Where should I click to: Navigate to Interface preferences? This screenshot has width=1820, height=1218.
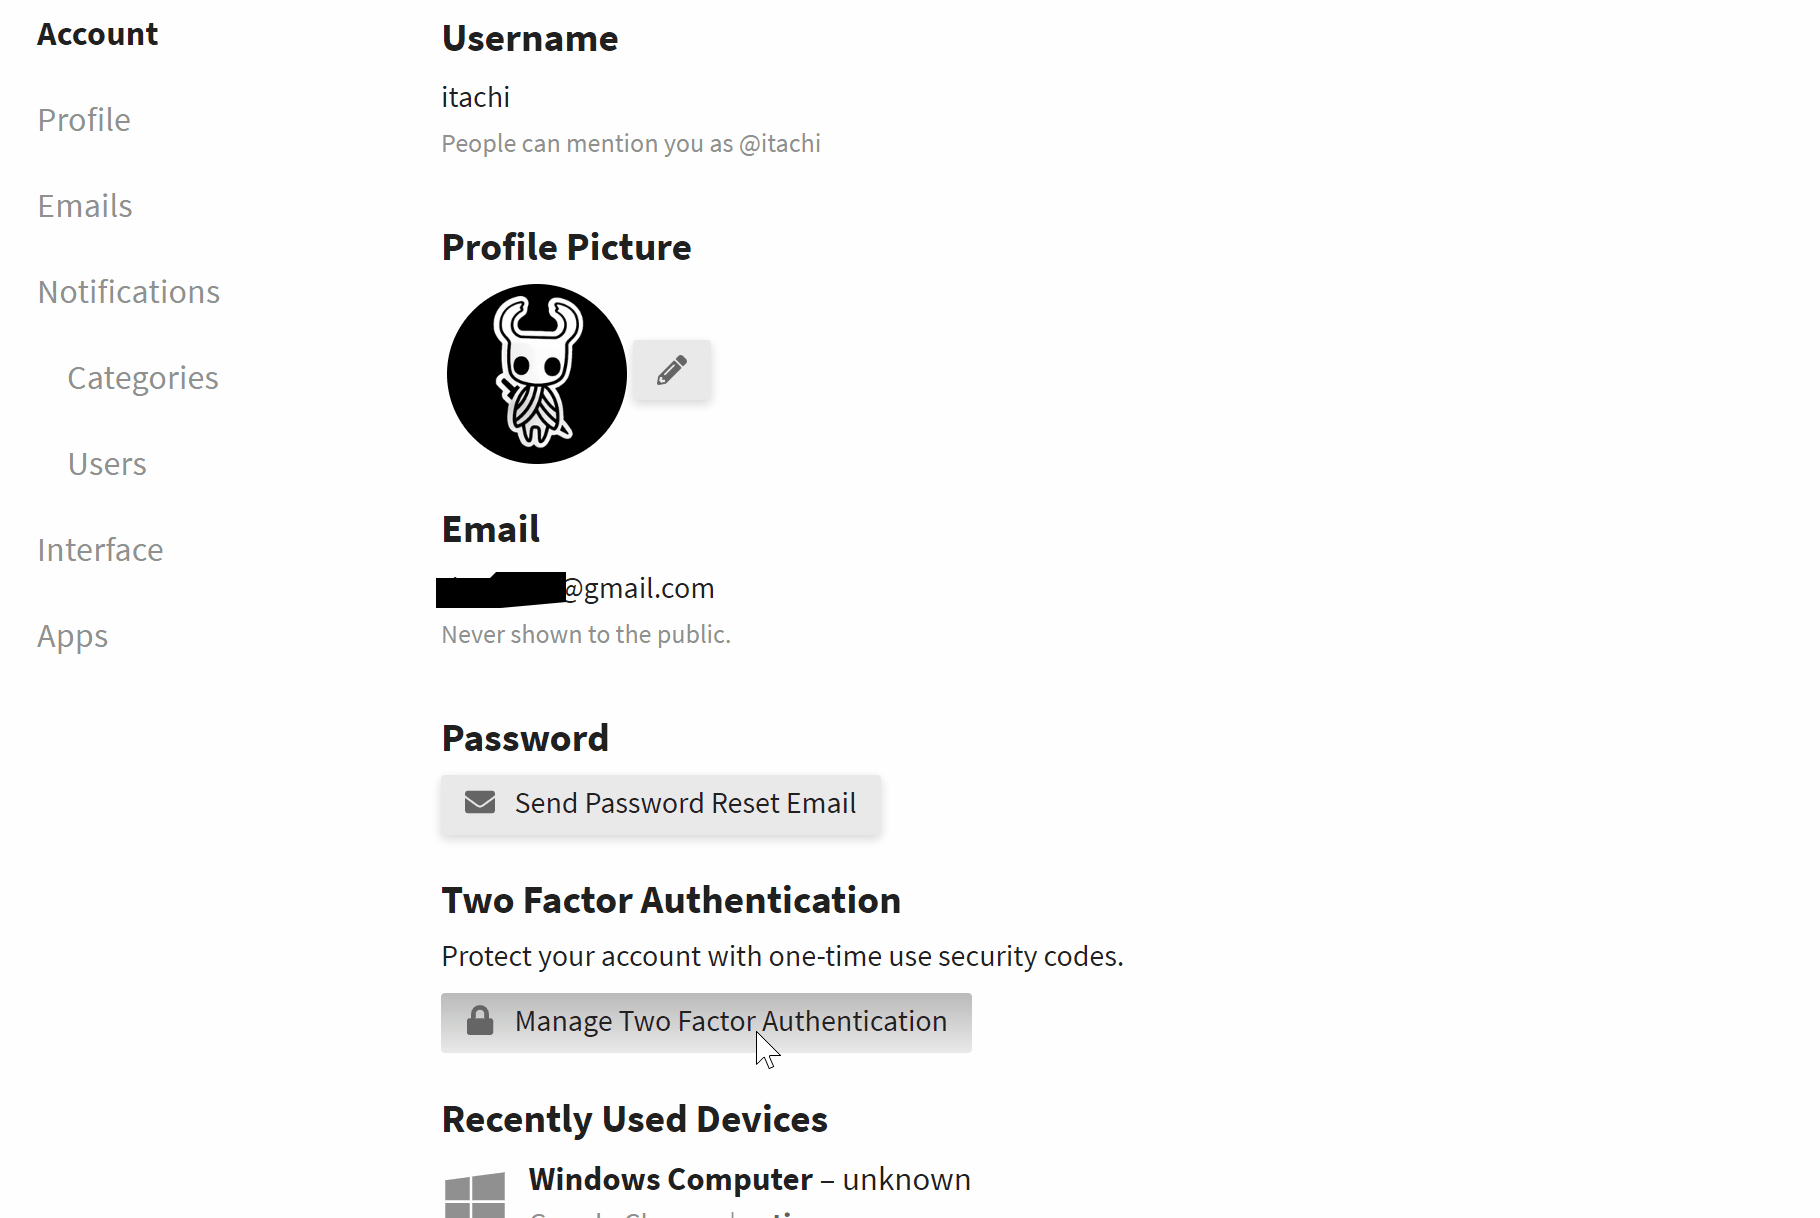(100, 550)
